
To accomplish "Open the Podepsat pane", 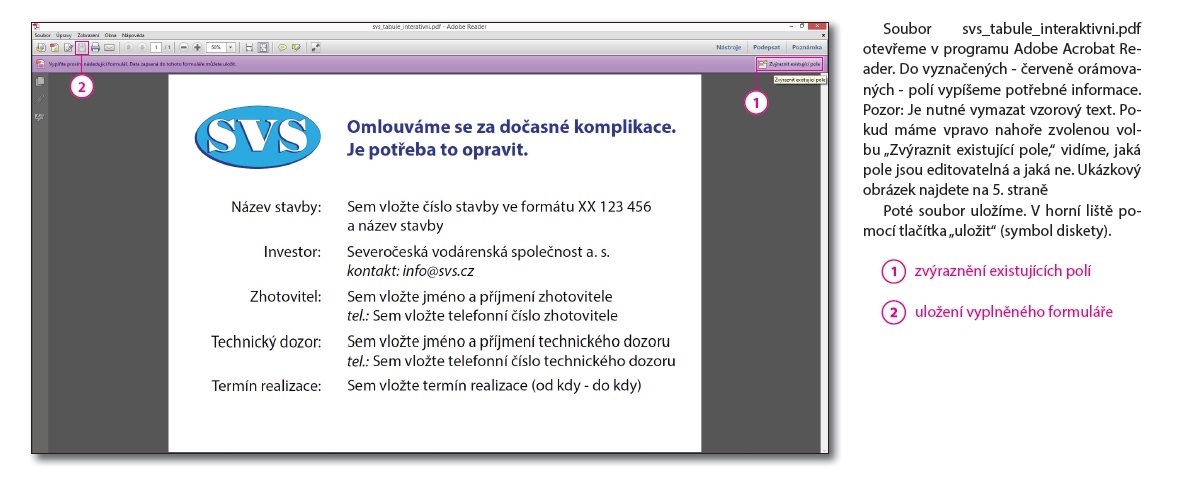I will coord(766,47).
